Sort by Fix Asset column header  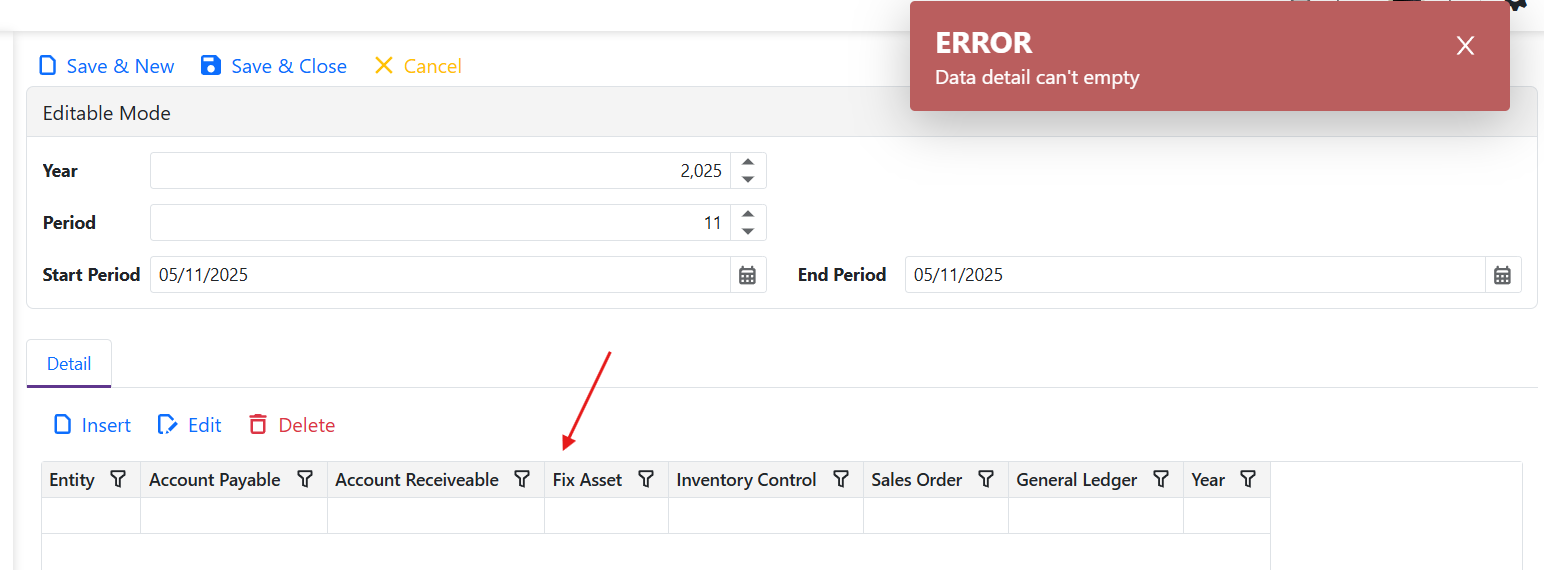(x=588, y=480)
